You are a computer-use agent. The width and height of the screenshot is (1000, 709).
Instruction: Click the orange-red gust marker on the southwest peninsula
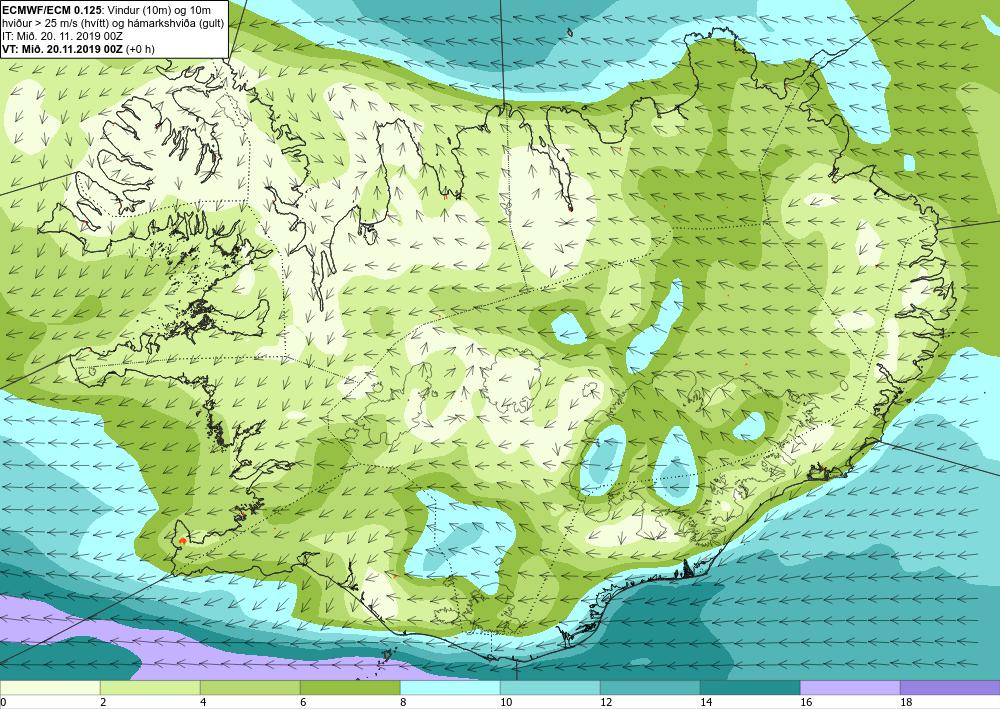(182, 539)
